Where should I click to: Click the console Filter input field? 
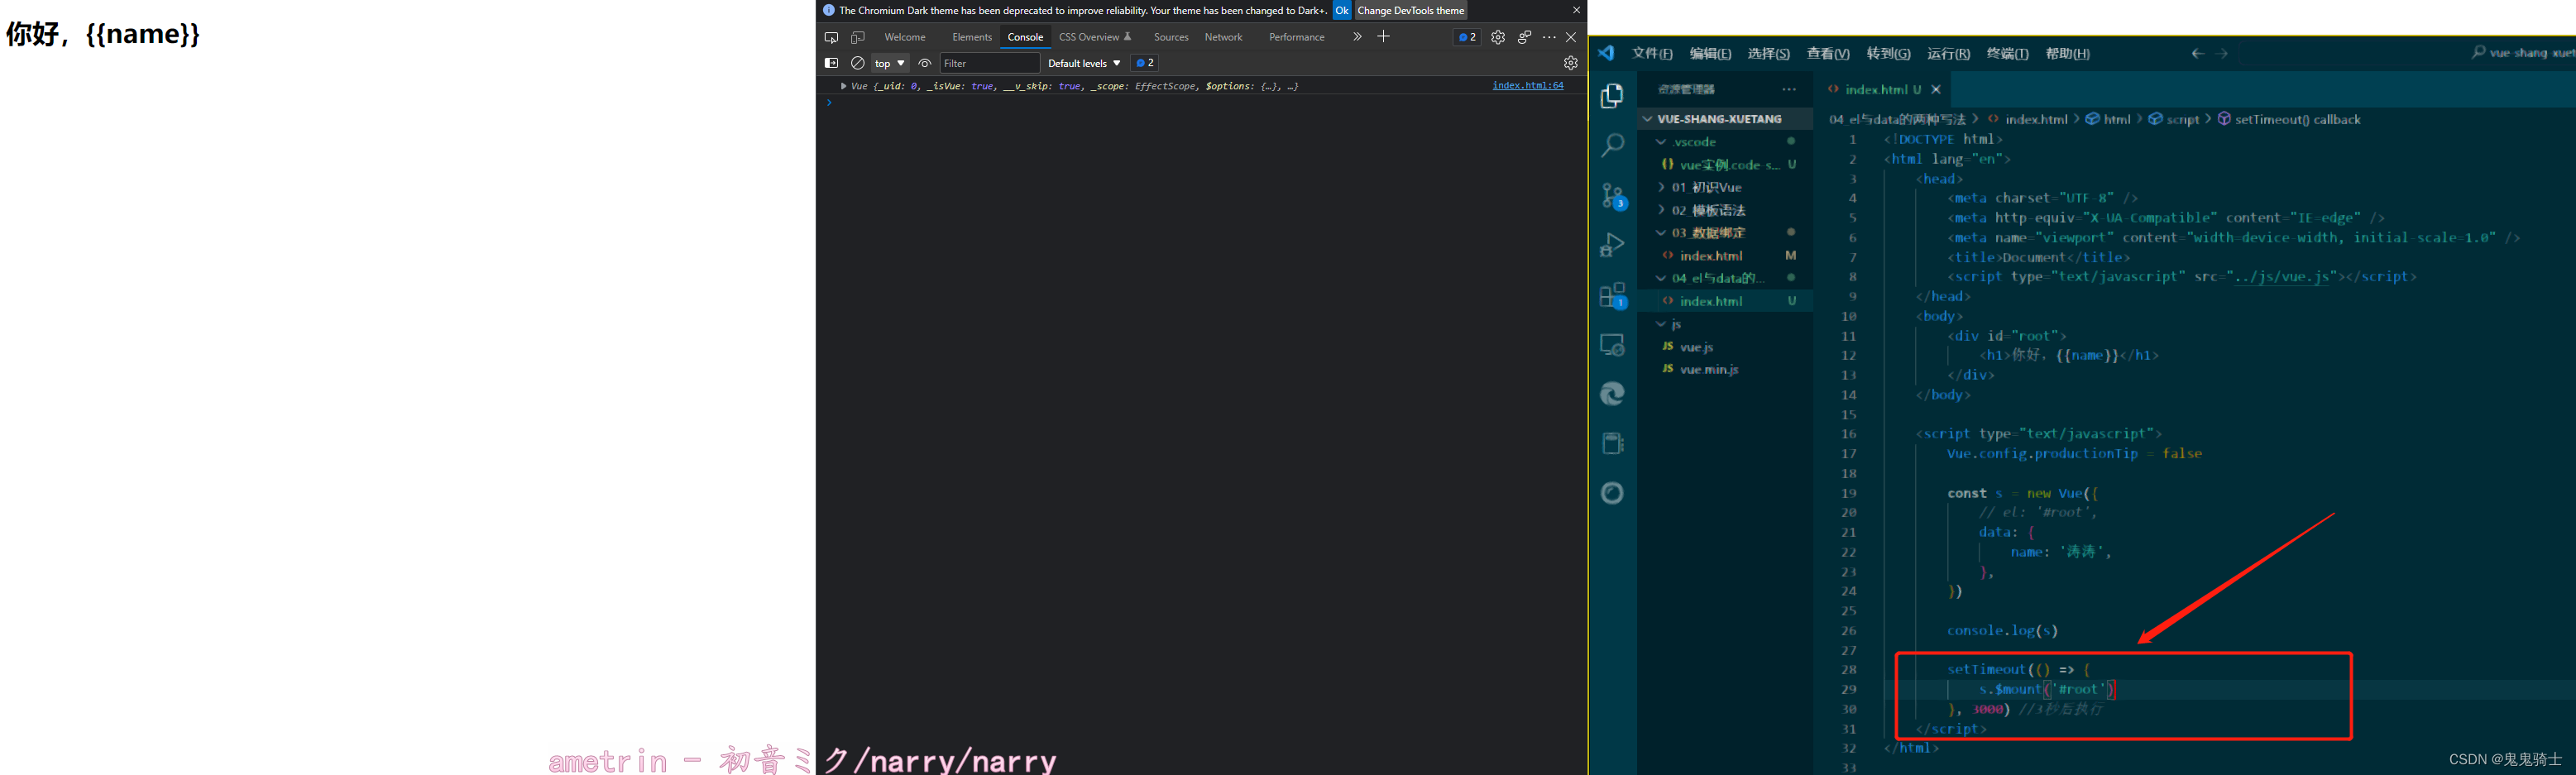(x=989, y=63)
